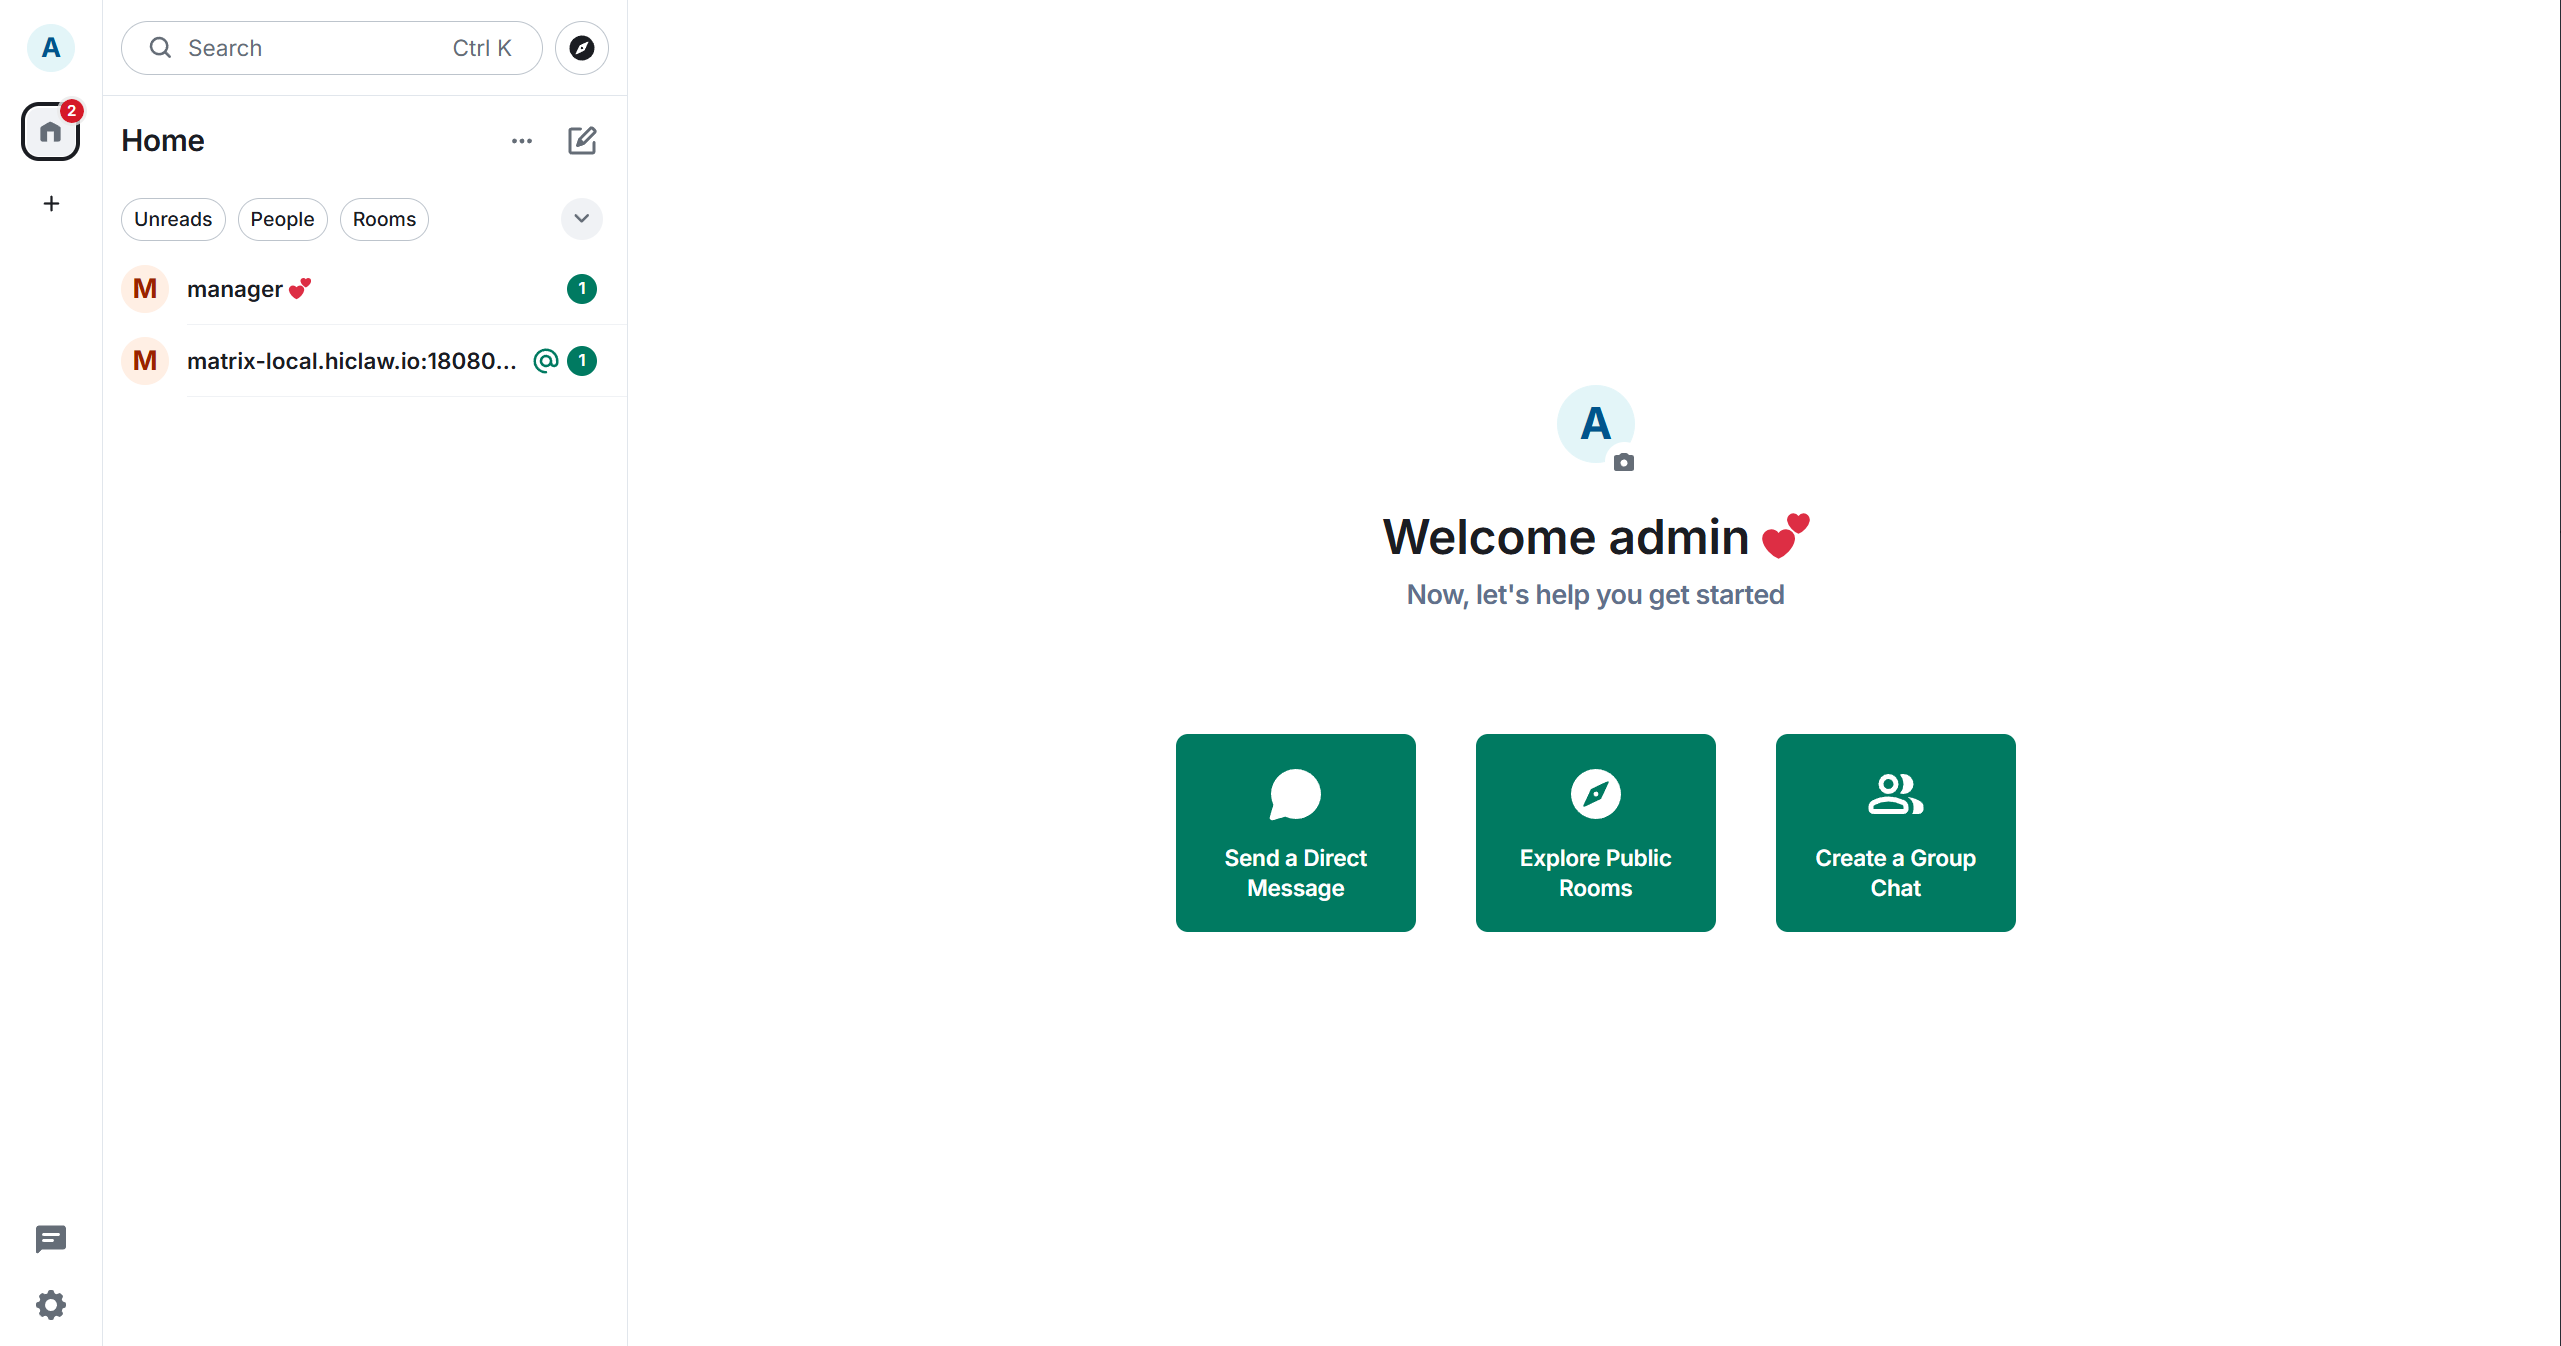Open the room directory via compass icon
This screenshot has height=1346, width=2561.
pos(581,47)
